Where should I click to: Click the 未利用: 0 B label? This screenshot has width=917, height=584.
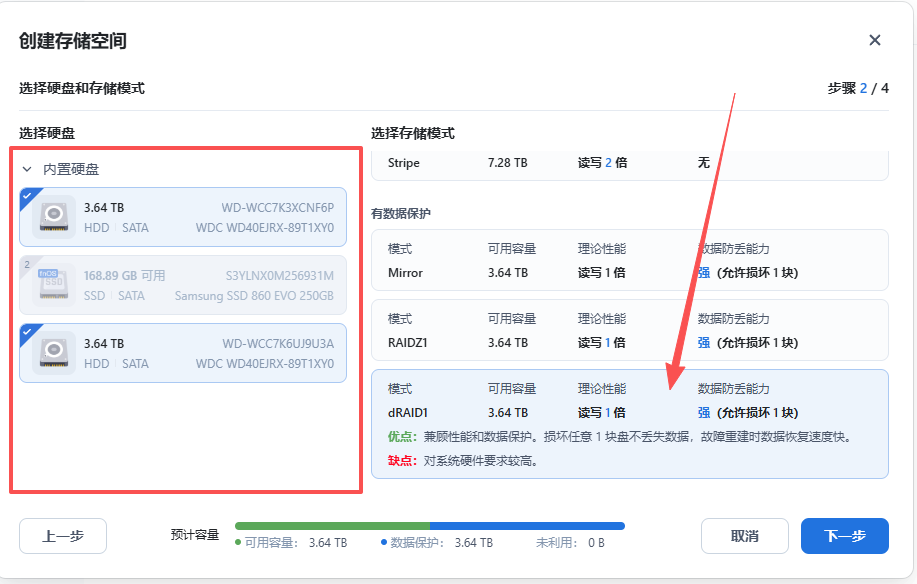(x=570, y=543)
